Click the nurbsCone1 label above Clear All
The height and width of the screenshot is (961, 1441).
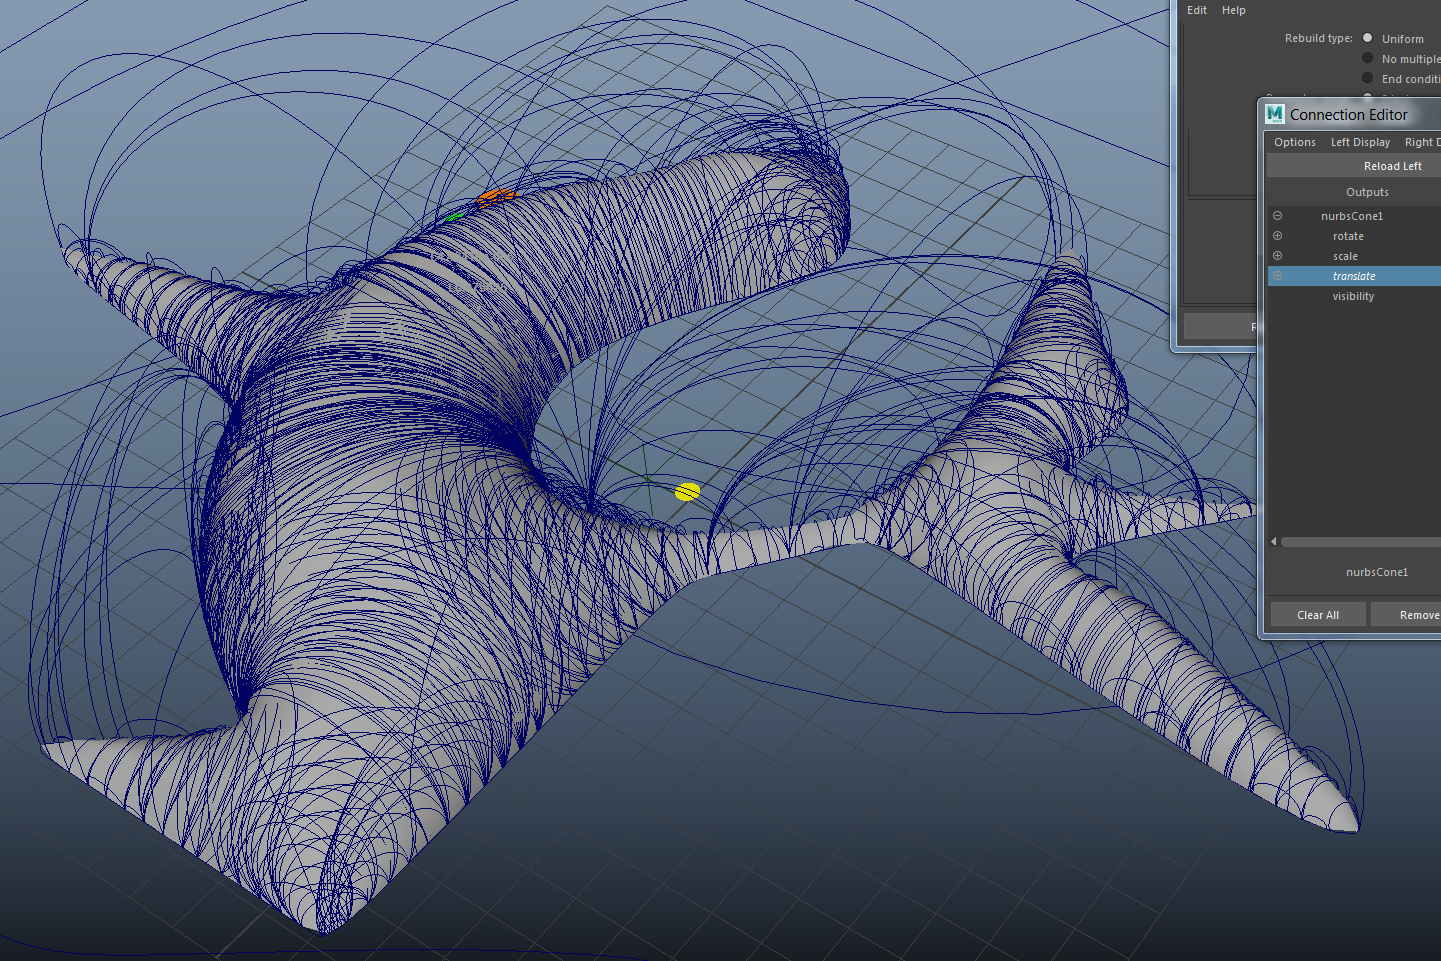(x=1377, y=572)
